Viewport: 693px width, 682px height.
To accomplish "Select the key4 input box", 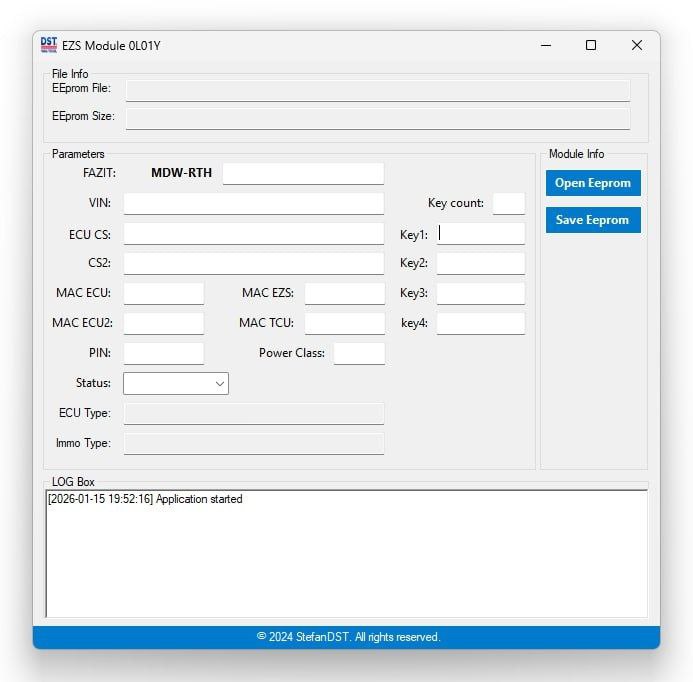I will pyautogui.click(x=481, y=323).
